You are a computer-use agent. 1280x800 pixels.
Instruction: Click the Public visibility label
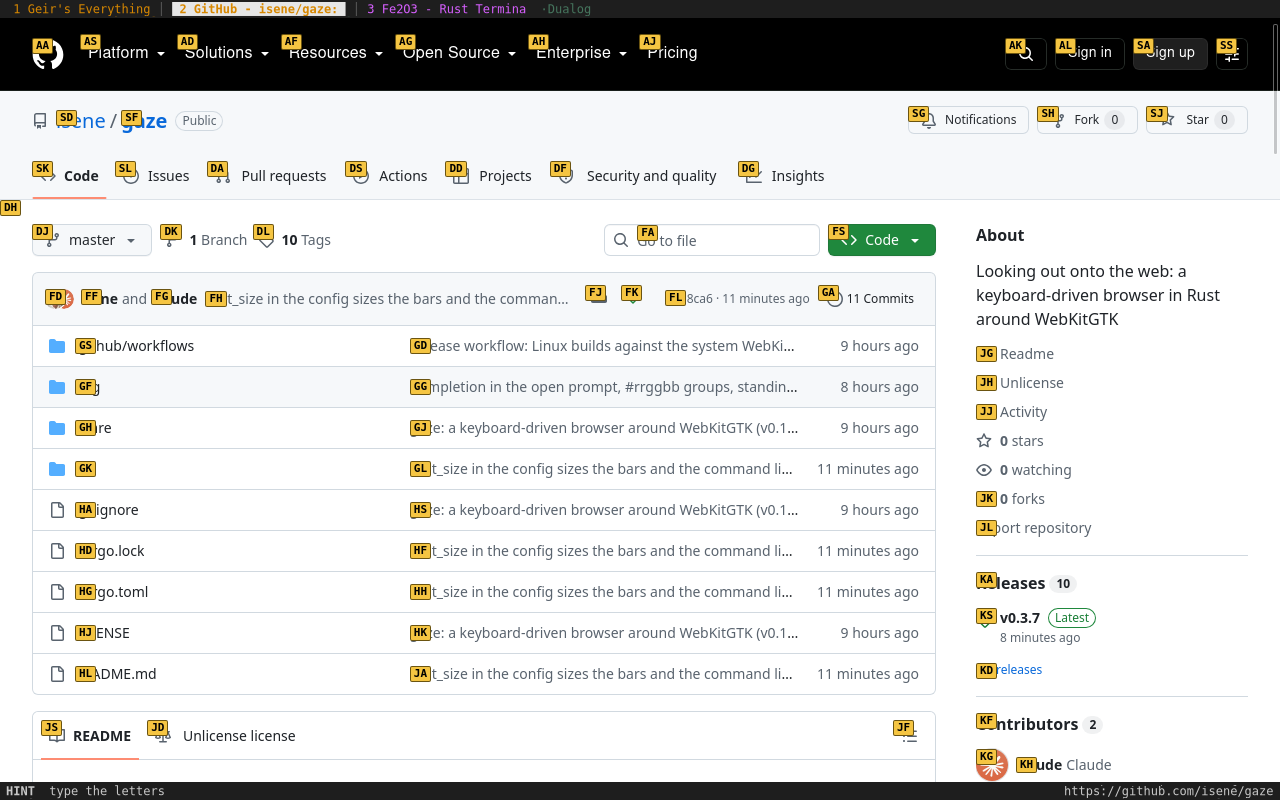[x=199, y=121]
